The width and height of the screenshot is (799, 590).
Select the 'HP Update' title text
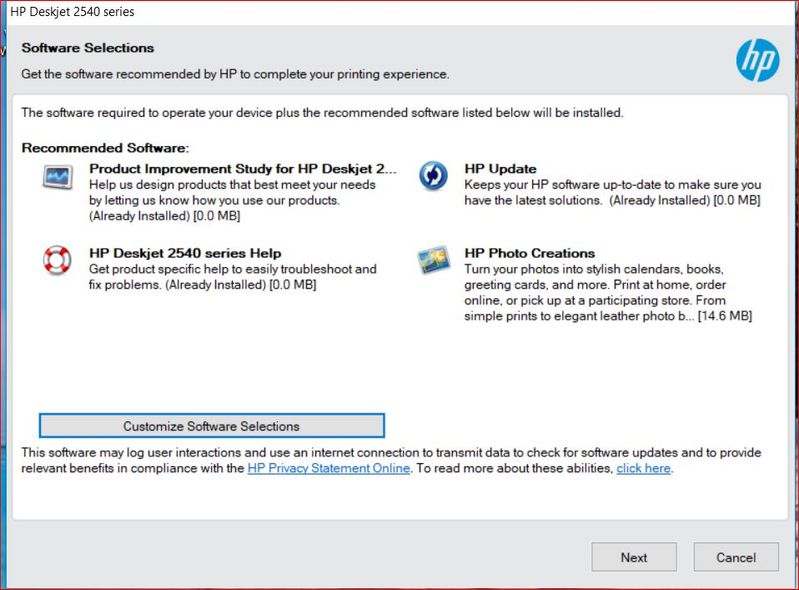pyautogui.click(x=500, y=169)
